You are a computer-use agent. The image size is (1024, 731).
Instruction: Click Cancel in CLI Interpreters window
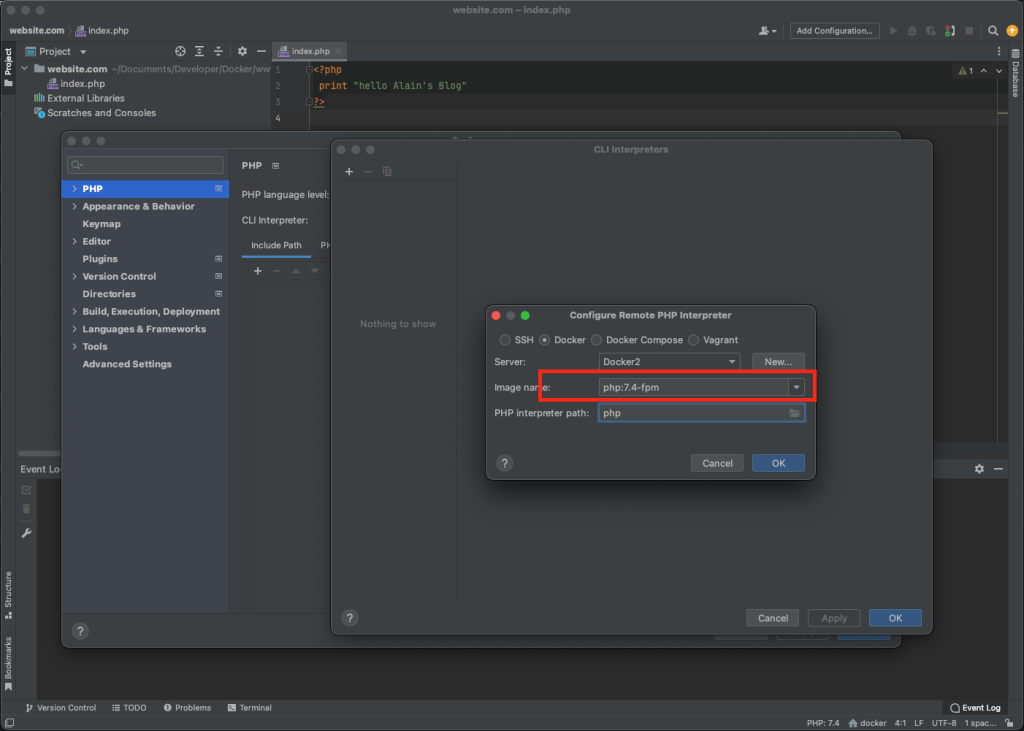(x=773, y=618)
